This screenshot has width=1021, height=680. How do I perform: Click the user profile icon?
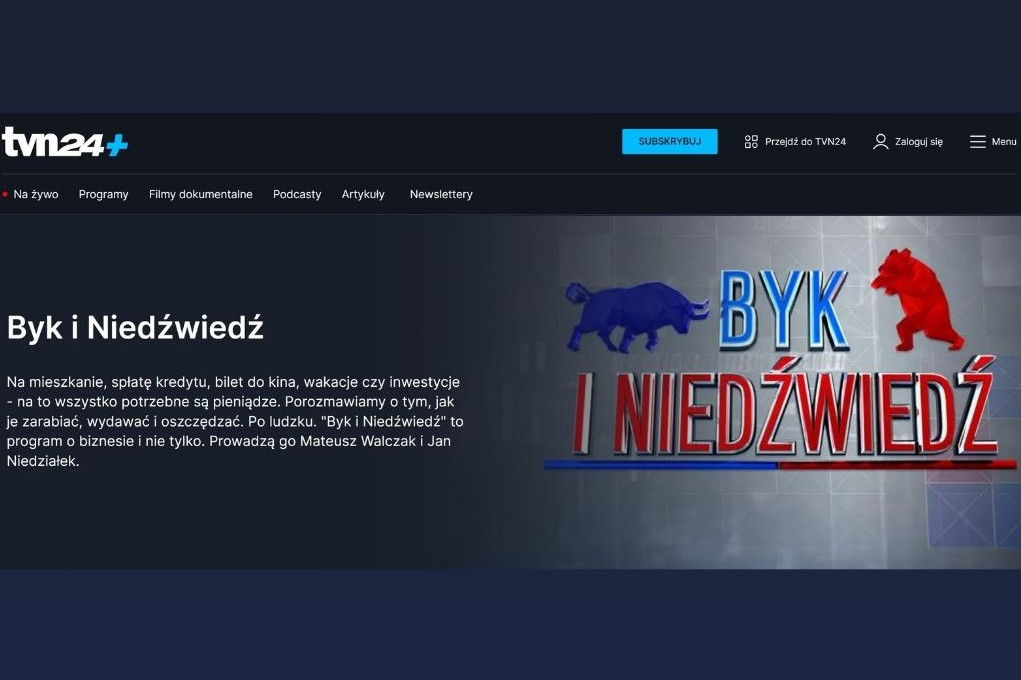click(x=880, y=142)
